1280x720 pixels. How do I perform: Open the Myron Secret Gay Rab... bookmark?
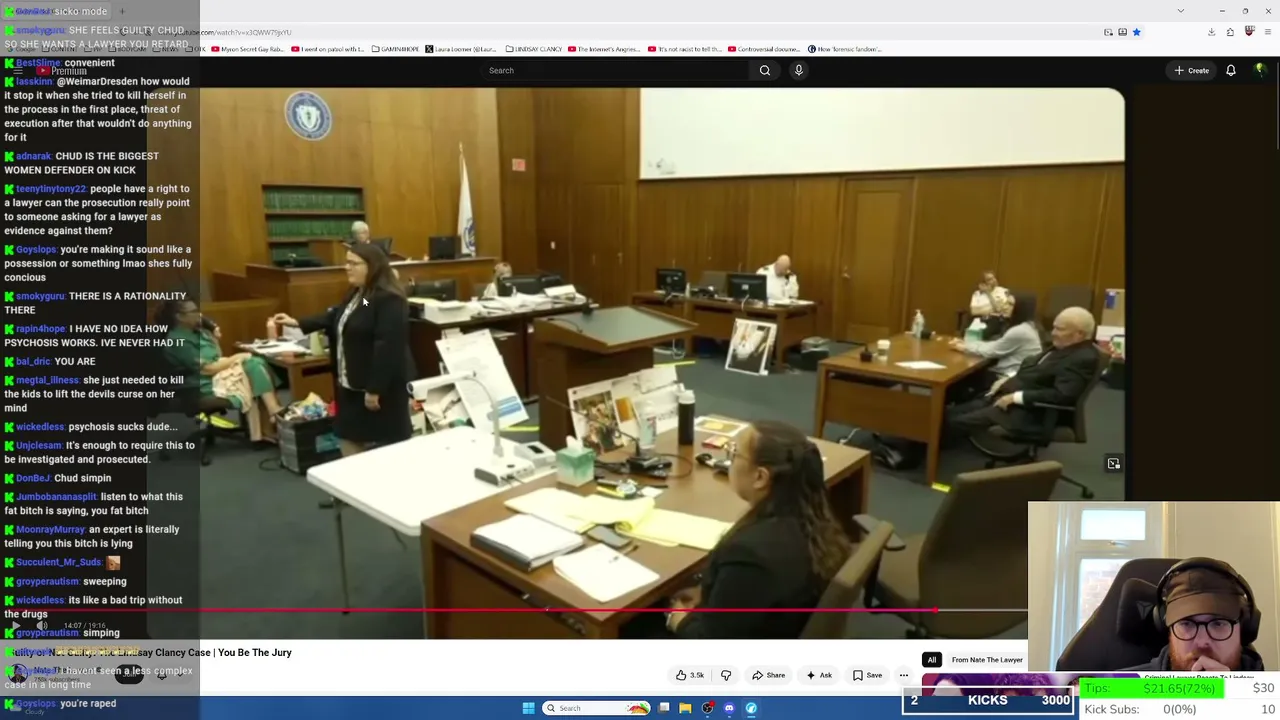point(247,49)
